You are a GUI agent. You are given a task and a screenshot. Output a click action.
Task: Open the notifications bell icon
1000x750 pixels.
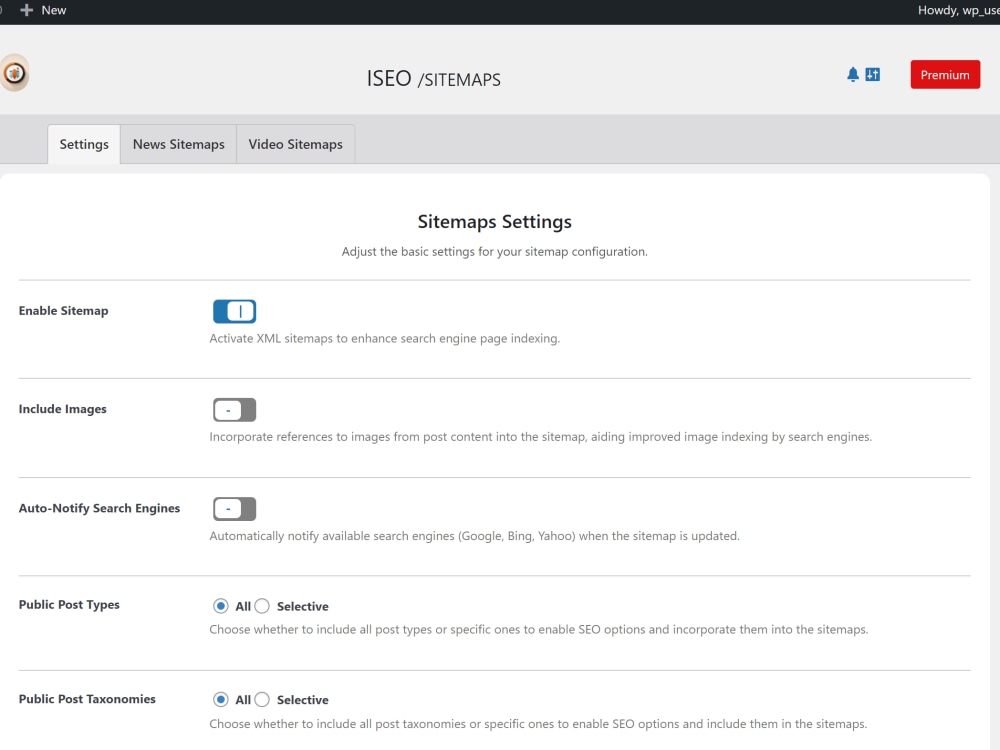pos(853,75)
